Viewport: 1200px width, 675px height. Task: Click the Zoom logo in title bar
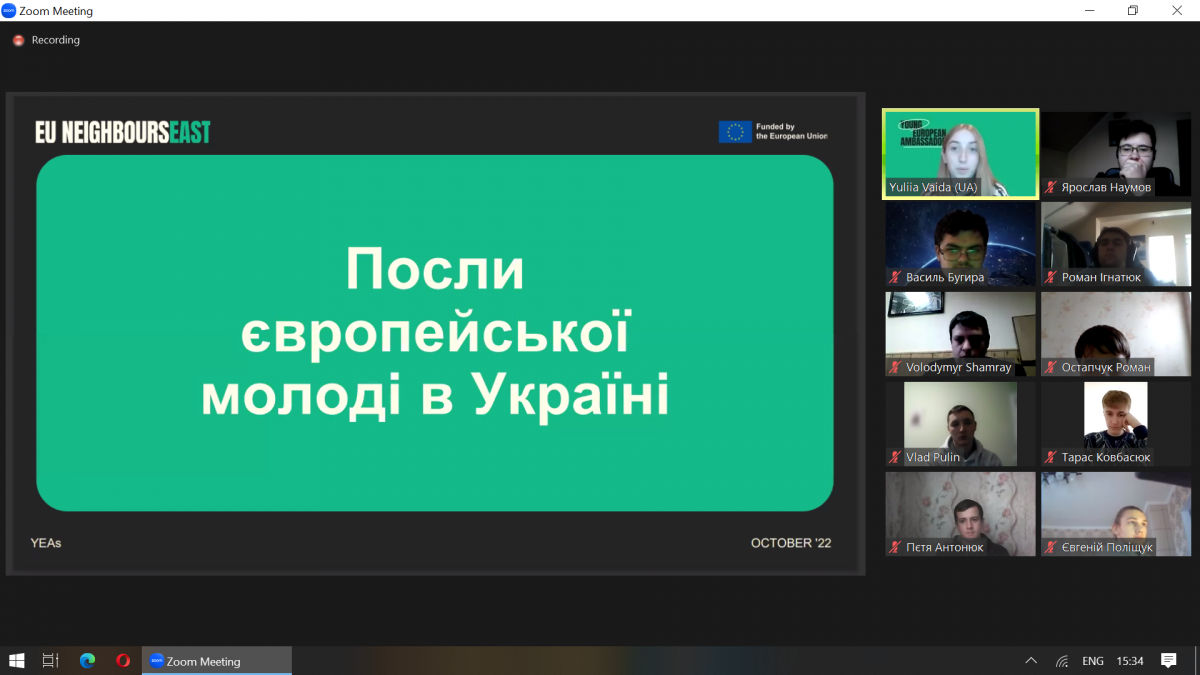pos(9,11)
